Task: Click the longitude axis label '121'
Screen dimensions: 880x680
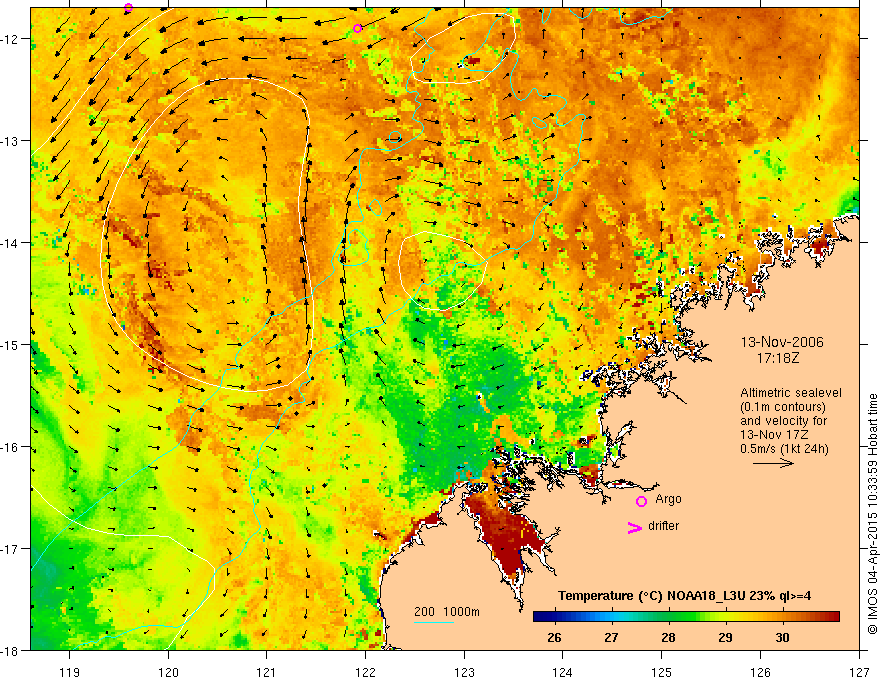Action: click(x=267, y=672)
